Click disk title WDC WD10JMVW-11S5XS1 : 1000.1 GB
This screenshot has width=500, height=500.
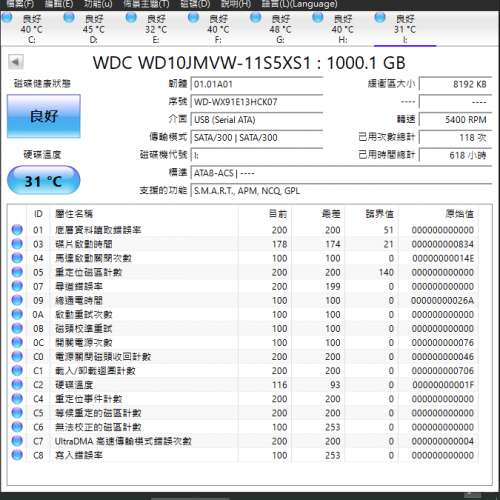pyautogui.click(x=249, y=63)
